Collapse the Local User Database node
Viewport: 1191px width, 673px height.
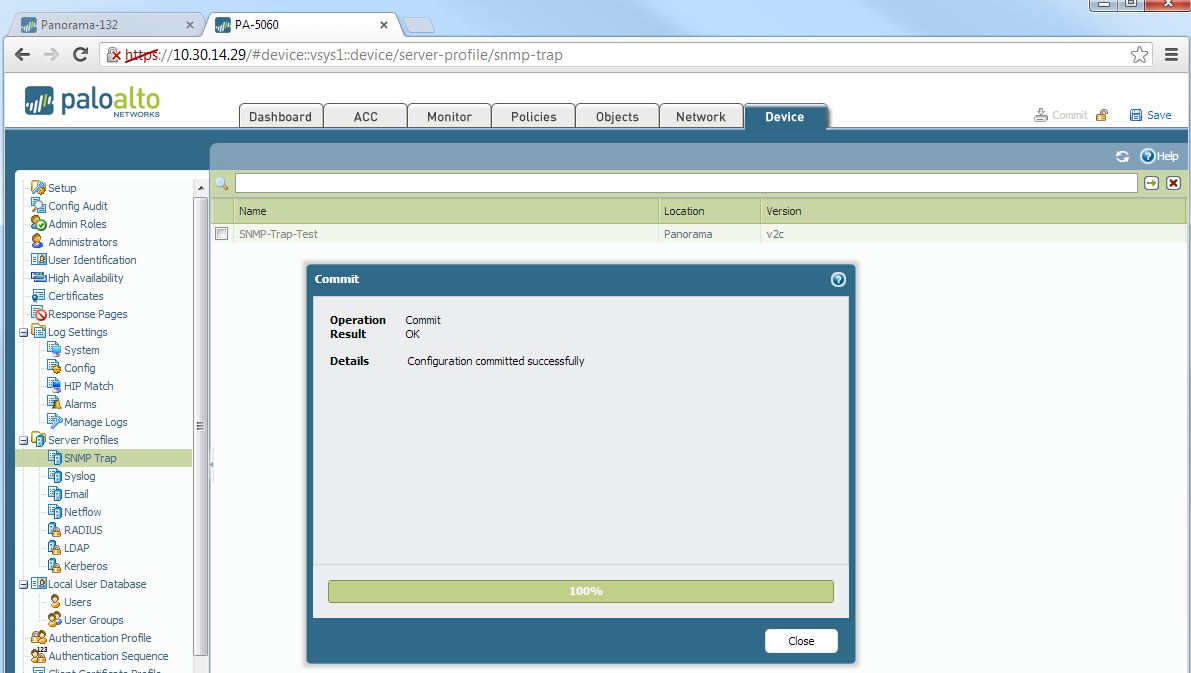24,584
